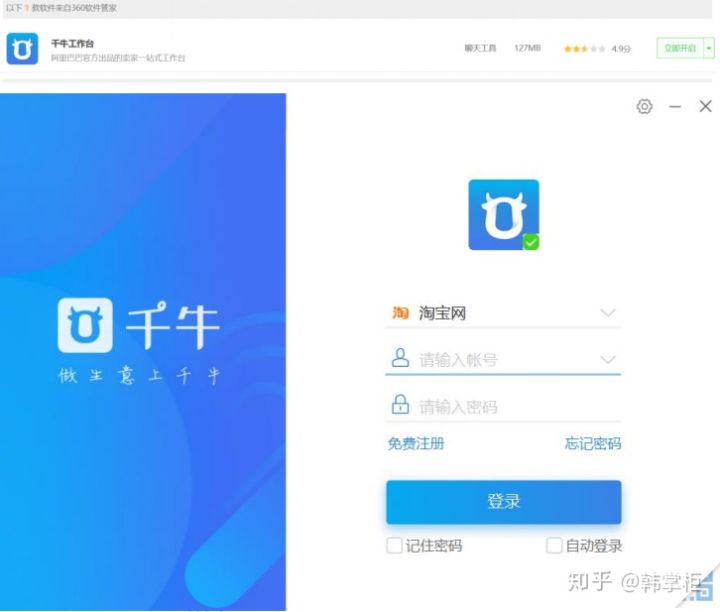Image resolution: width=720 pixels, height=612 pixels.
Task: Enable the 记住密码 checkbox
Action: (394, 545)
